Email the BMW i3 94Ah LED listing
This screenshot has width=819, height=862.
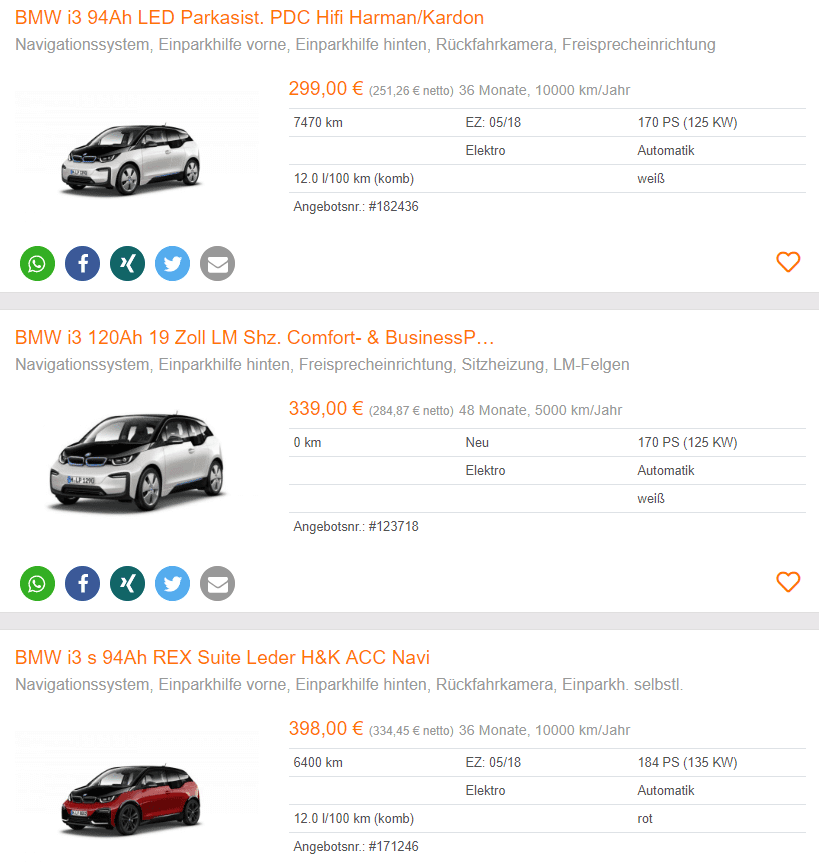[218, 263]
